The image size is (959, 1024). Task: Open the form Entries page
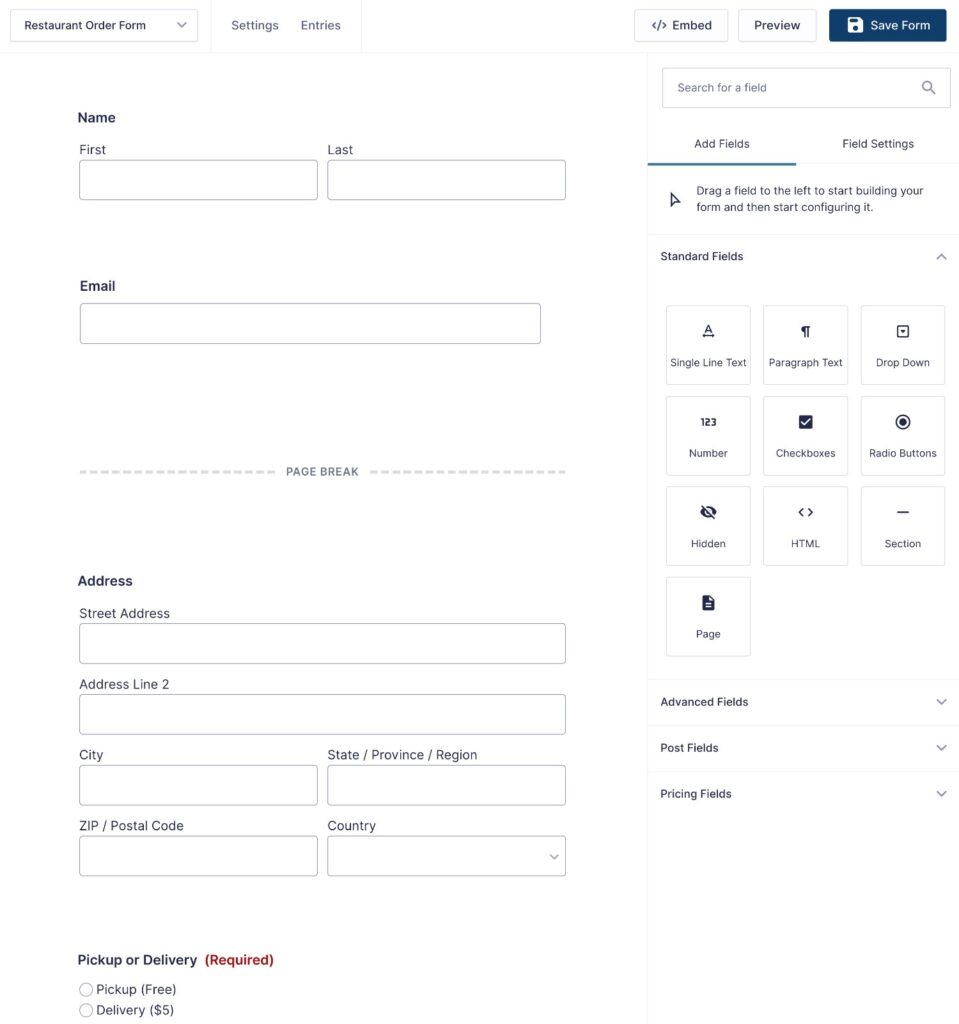click(x=320, y=25)
